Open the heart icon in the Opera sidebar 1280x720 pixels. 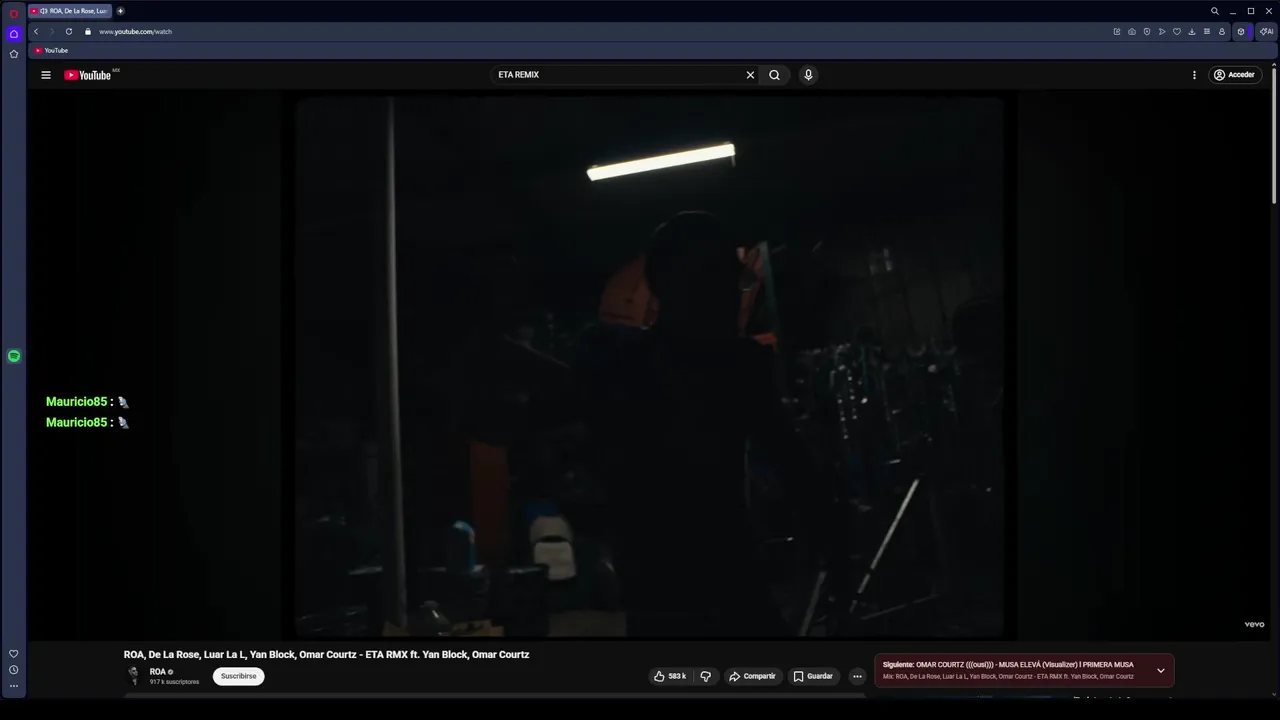click(x=13, y=654)
